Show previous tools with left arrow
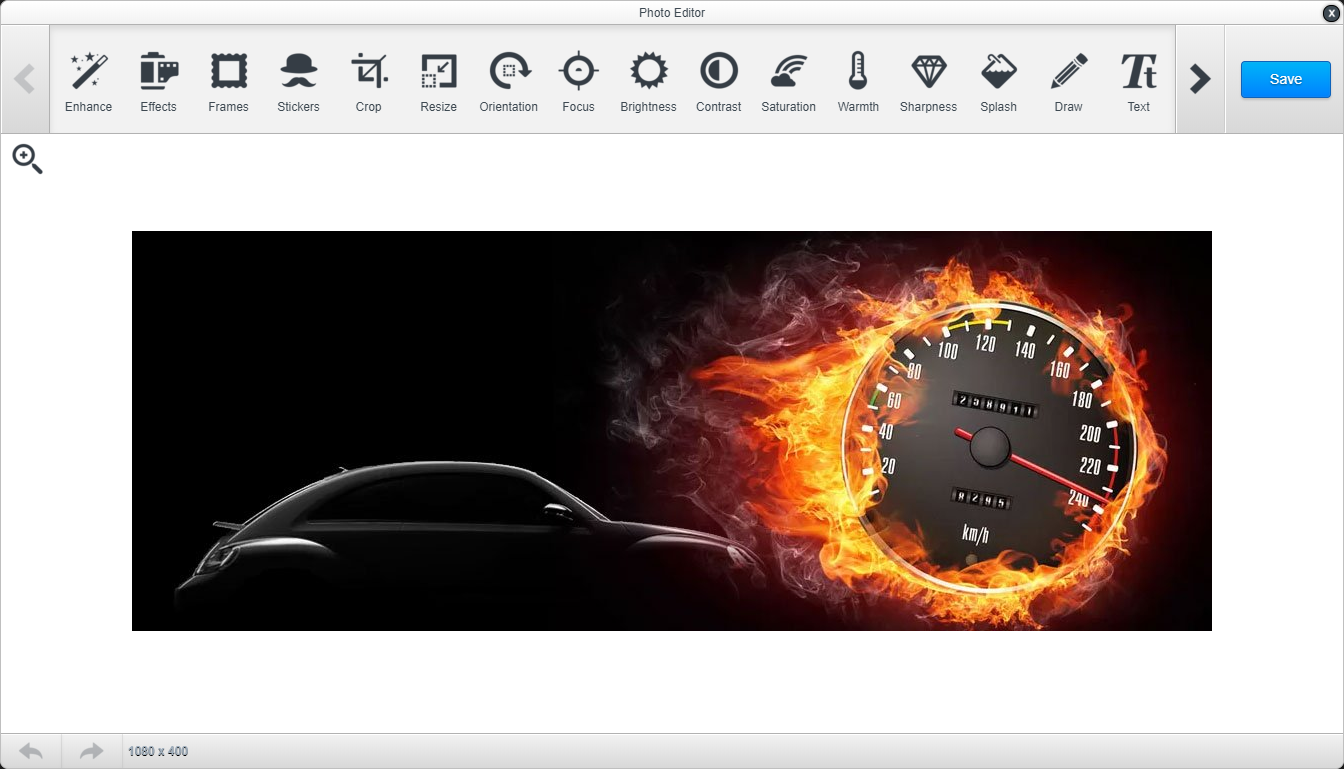The image size is (1344, 769). [x=25, y=79]
